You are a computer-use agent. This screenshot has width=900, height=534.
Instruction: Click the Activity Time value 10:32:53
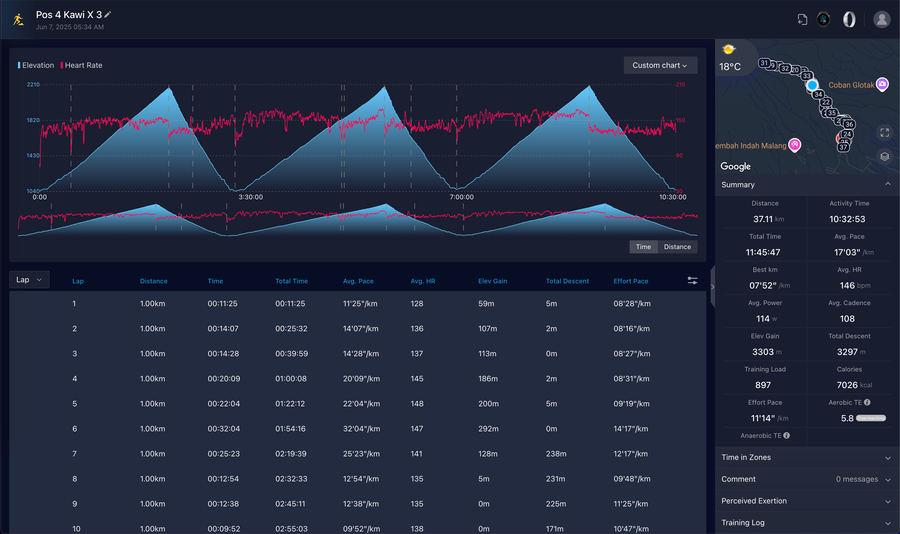click(x=847, y=219)
